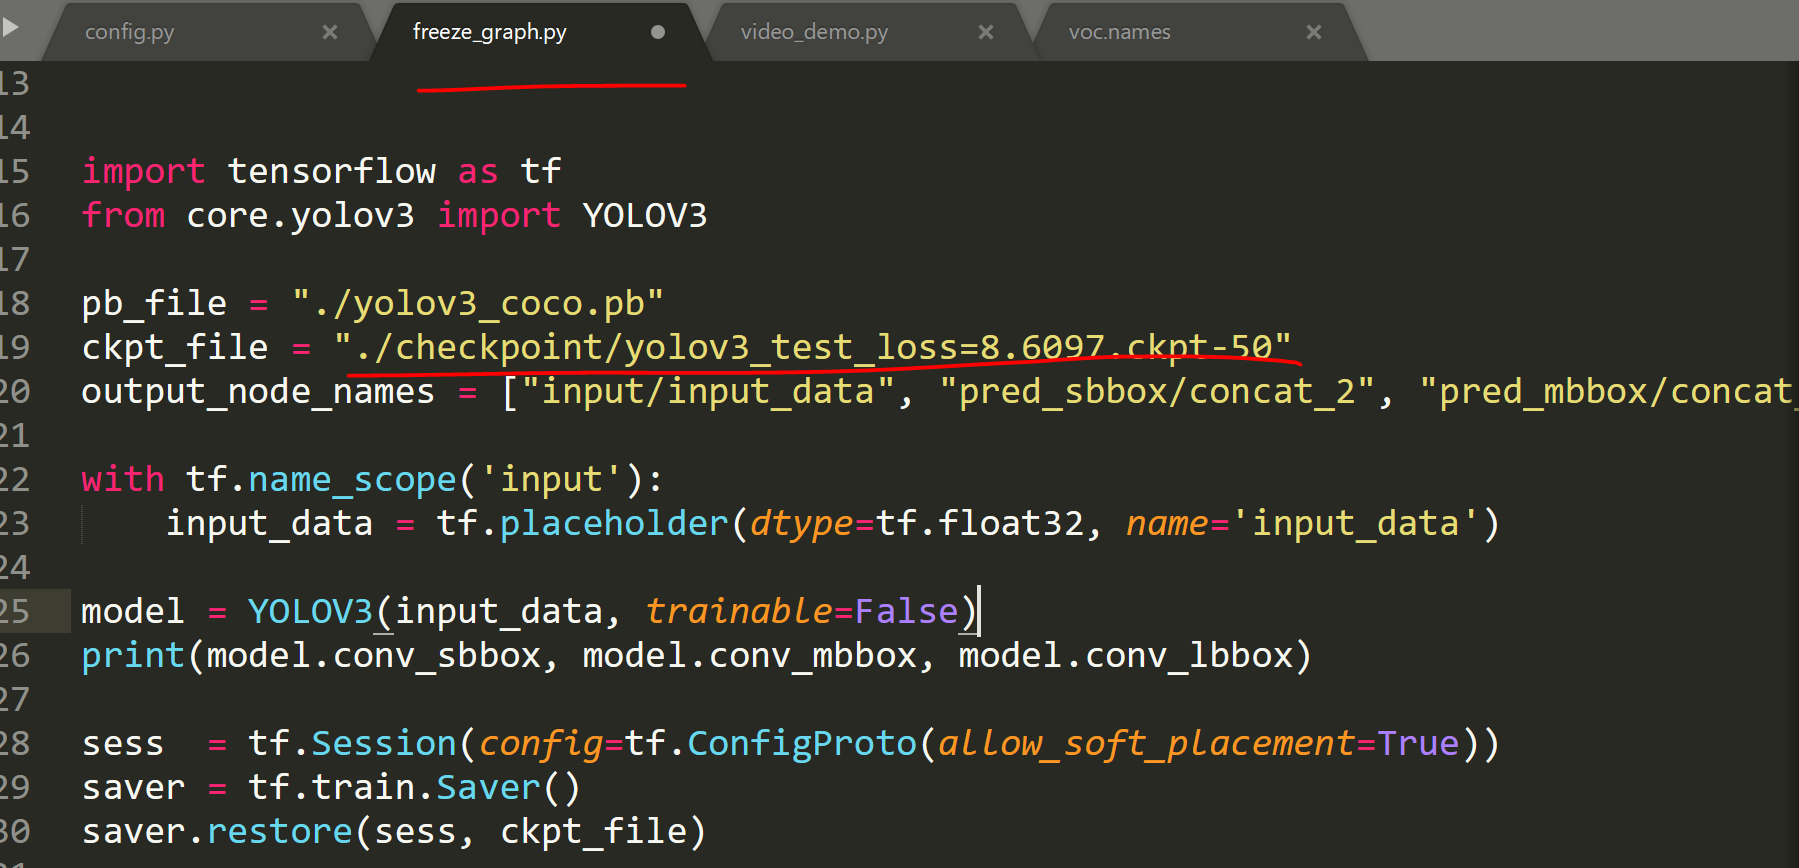Switch to the voc.names tab
Image resolution: width=1799 pixels, height=868 pixels.
[1119, 32]
